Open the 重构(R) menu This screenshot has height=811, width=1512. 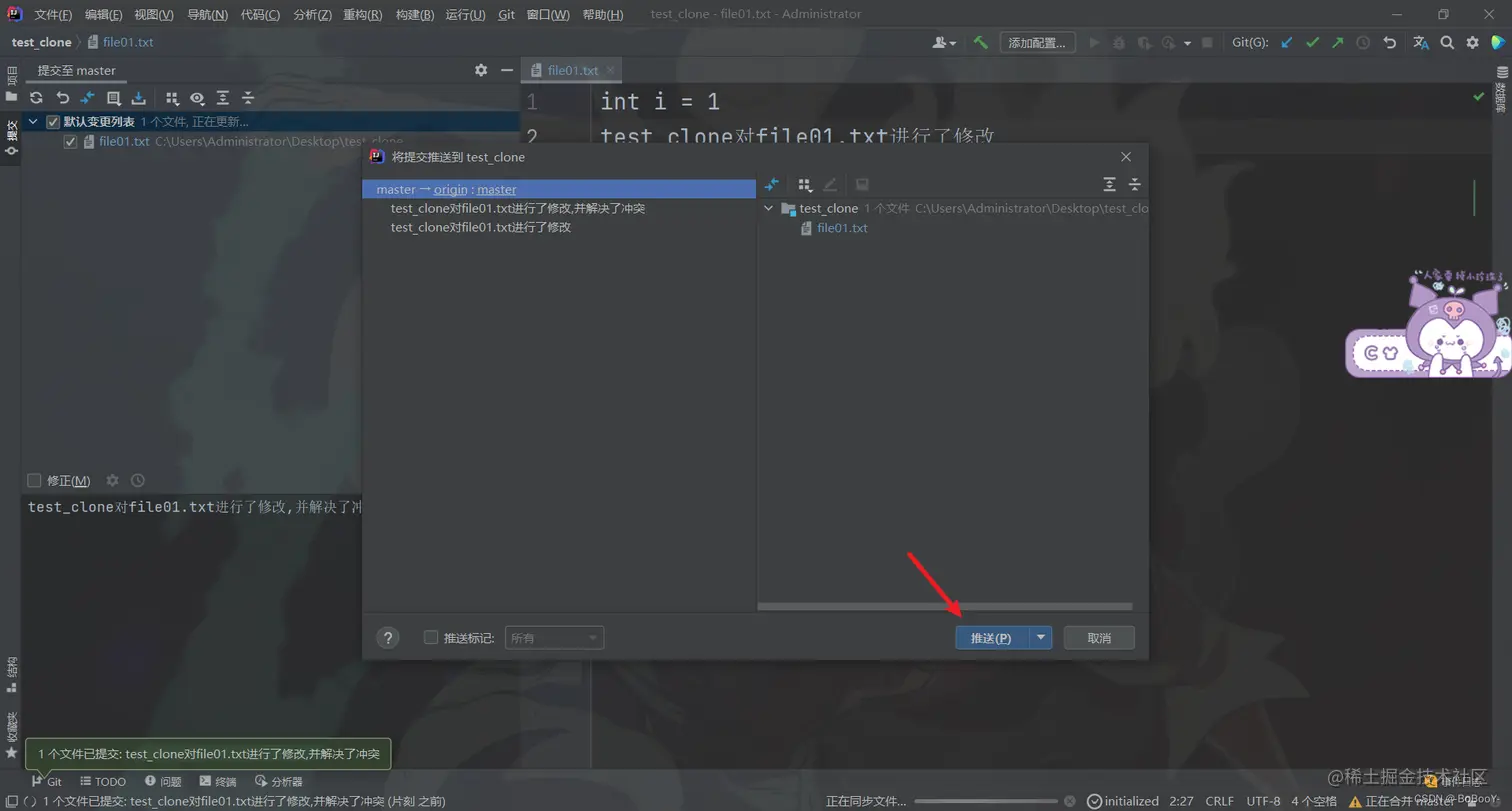[362, 15]
